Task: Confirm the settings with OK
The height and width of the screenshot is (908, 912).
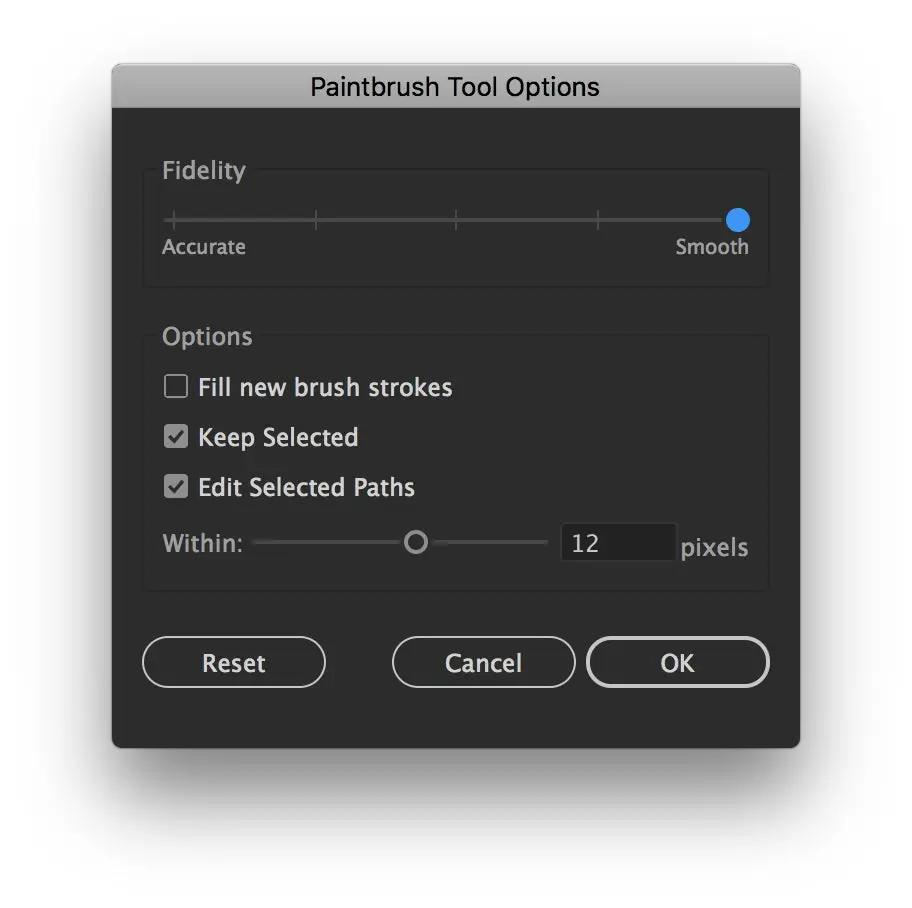Action: [x=677, y=663]
